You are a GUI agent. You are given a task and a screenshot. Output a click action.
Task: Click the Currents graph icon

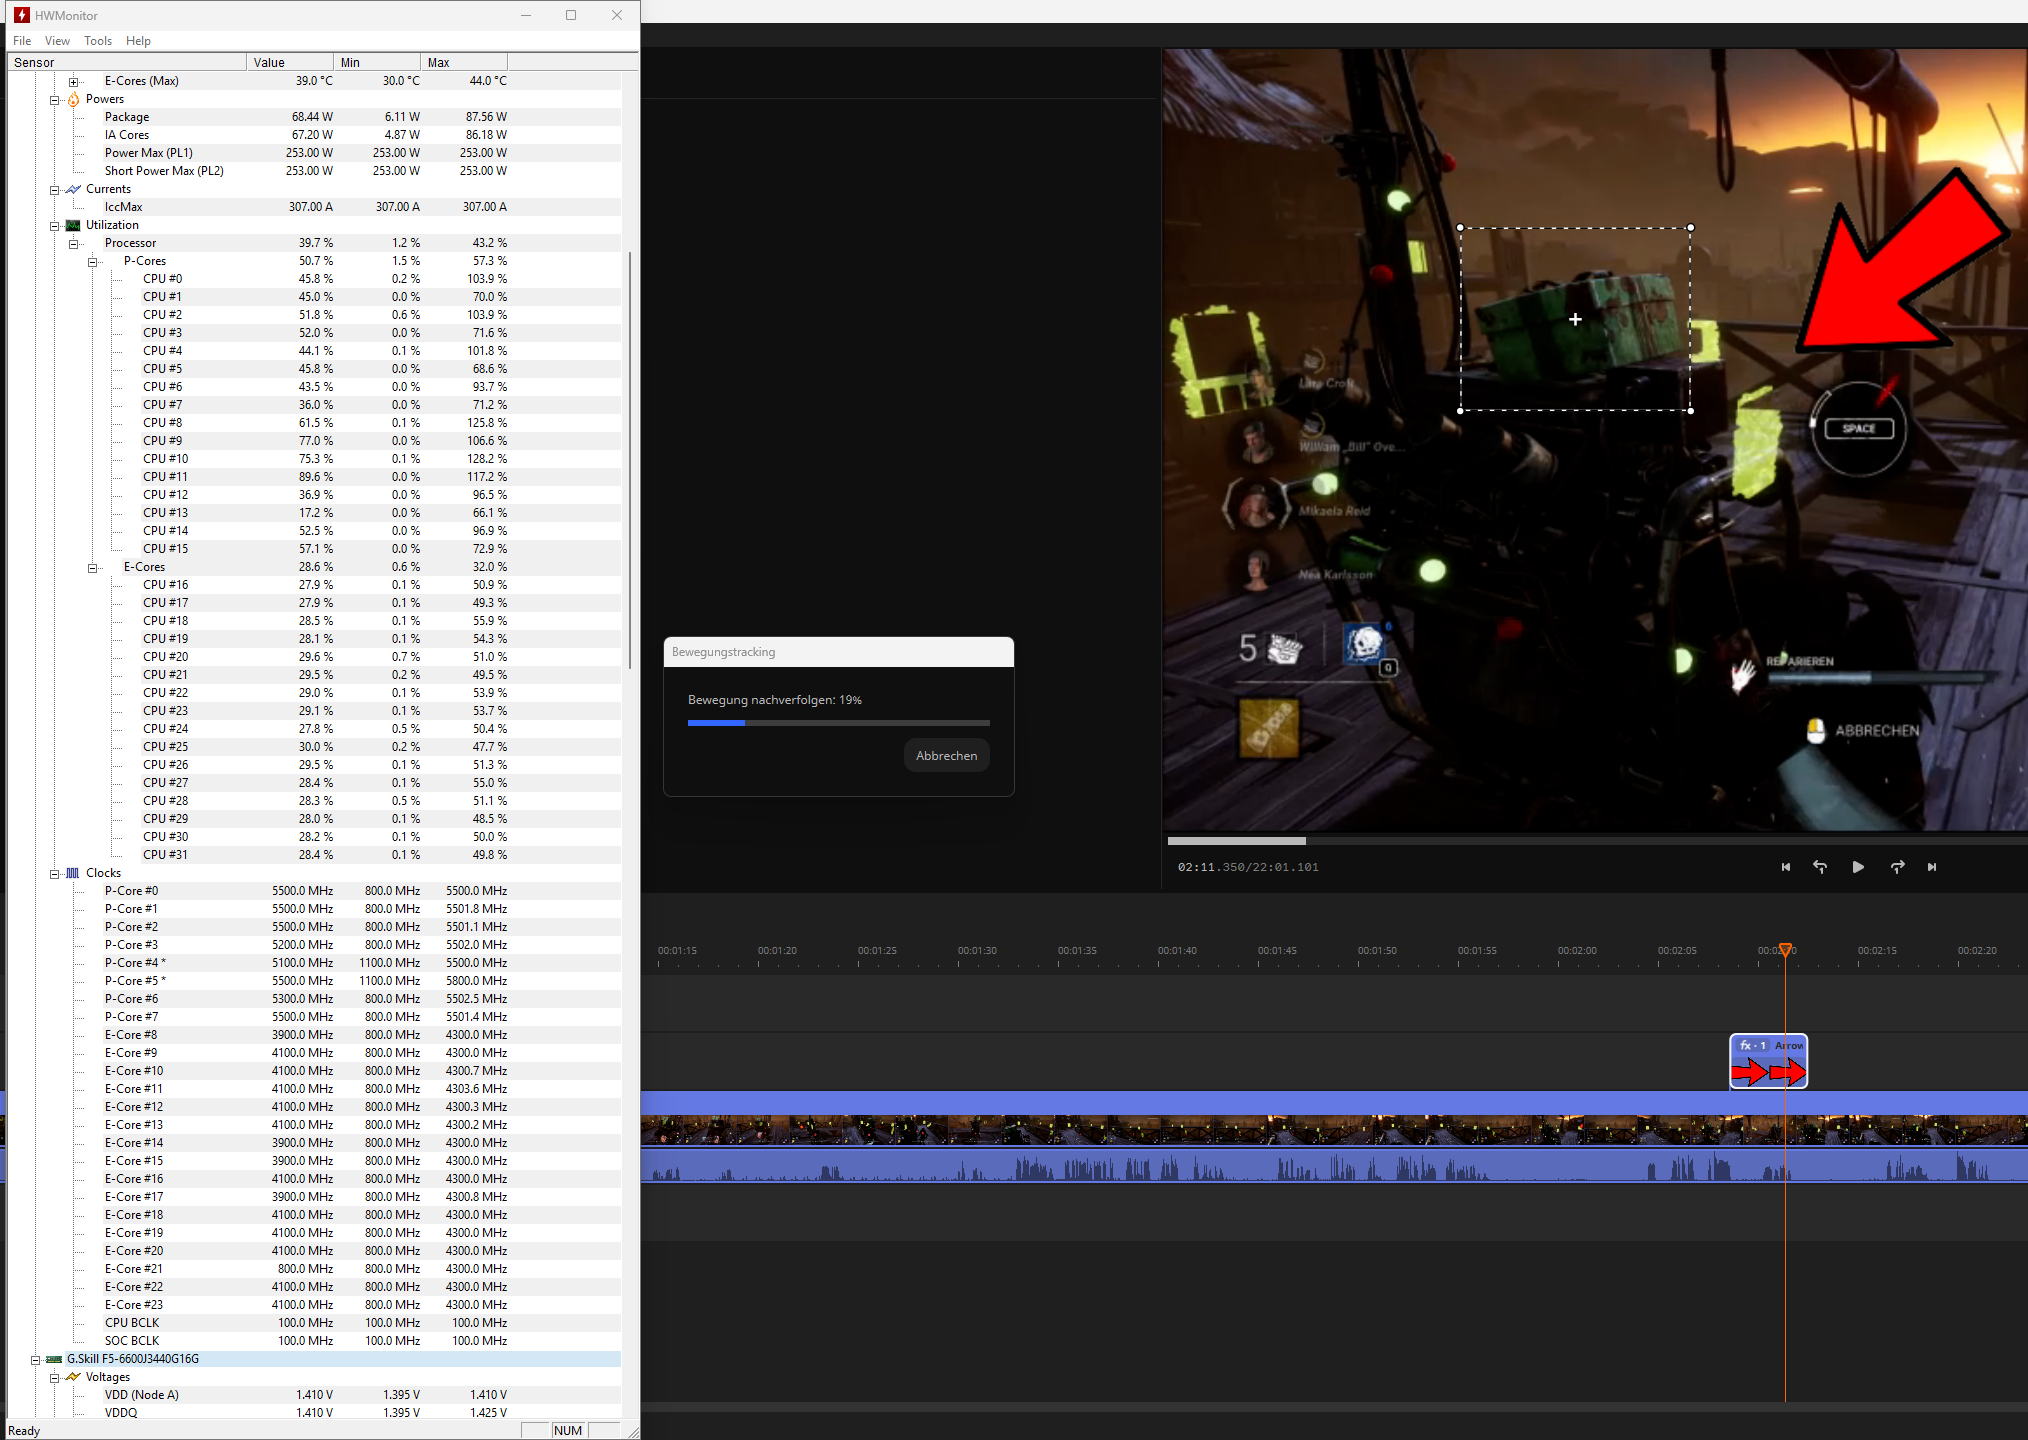pos(73,189)
